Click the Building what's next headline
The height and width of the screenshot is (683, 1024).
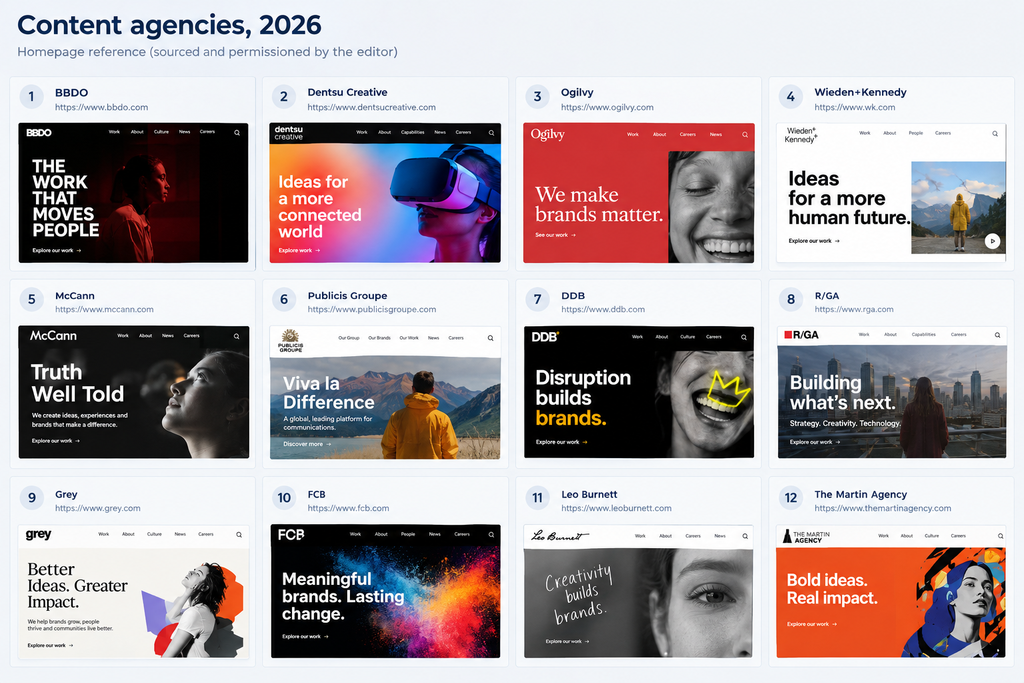pyautogui.click(x=842, y=392)
